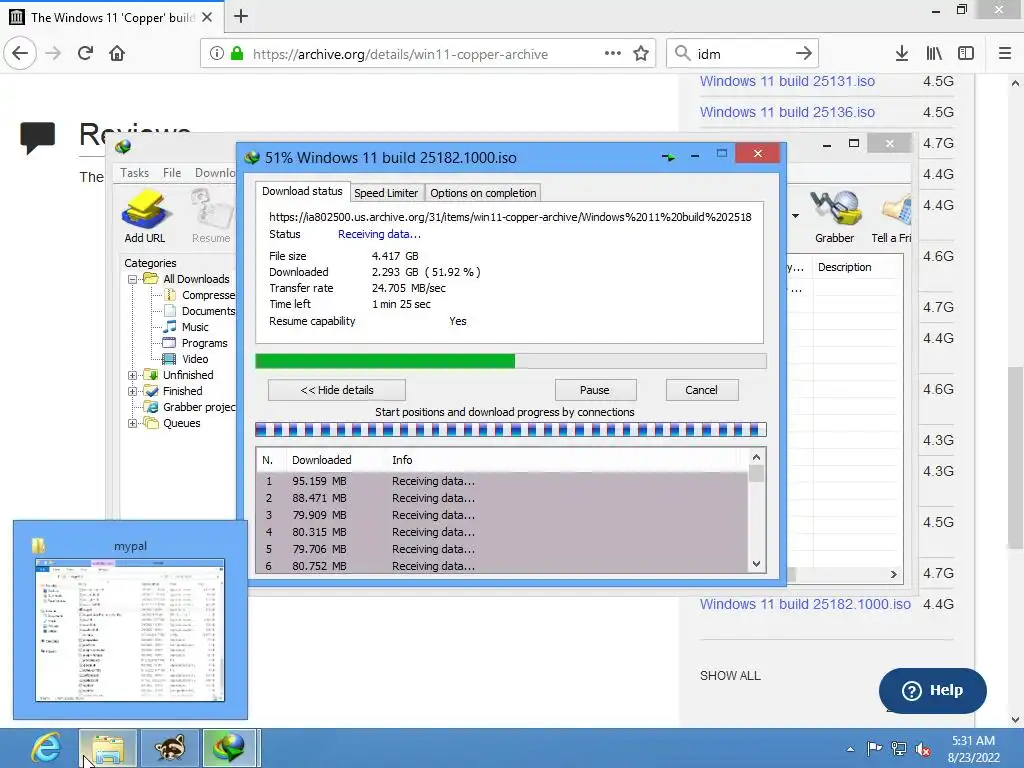This screenshot has height=768, width=1024.
Task: Open the Downloads menu in IDM
Action: pyautogui.click(x=215, y=173)
